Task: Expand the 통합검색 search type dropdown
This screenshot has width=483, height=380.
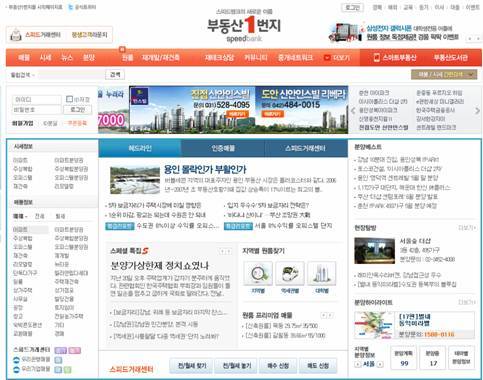Action: coord(23,75)
